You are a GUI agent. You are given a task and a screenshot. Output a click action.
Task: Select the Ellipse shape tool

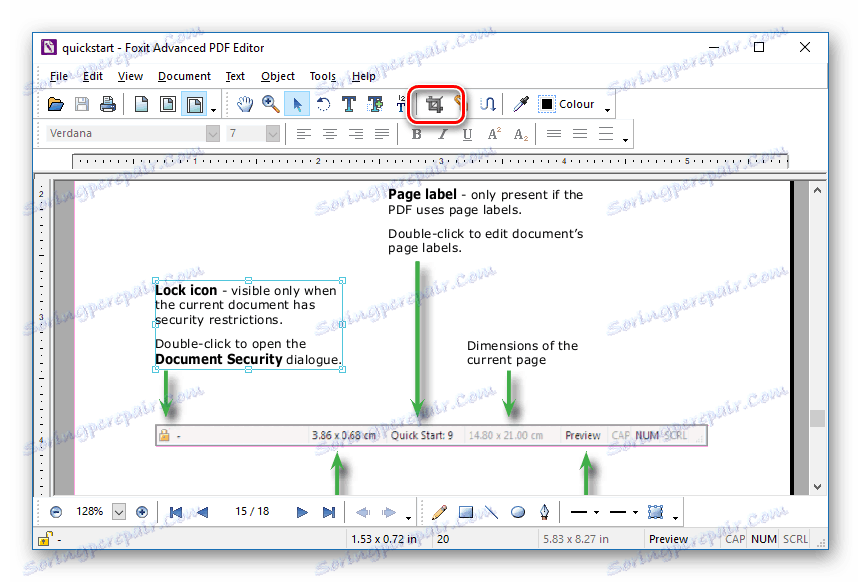tap(518, 512)
